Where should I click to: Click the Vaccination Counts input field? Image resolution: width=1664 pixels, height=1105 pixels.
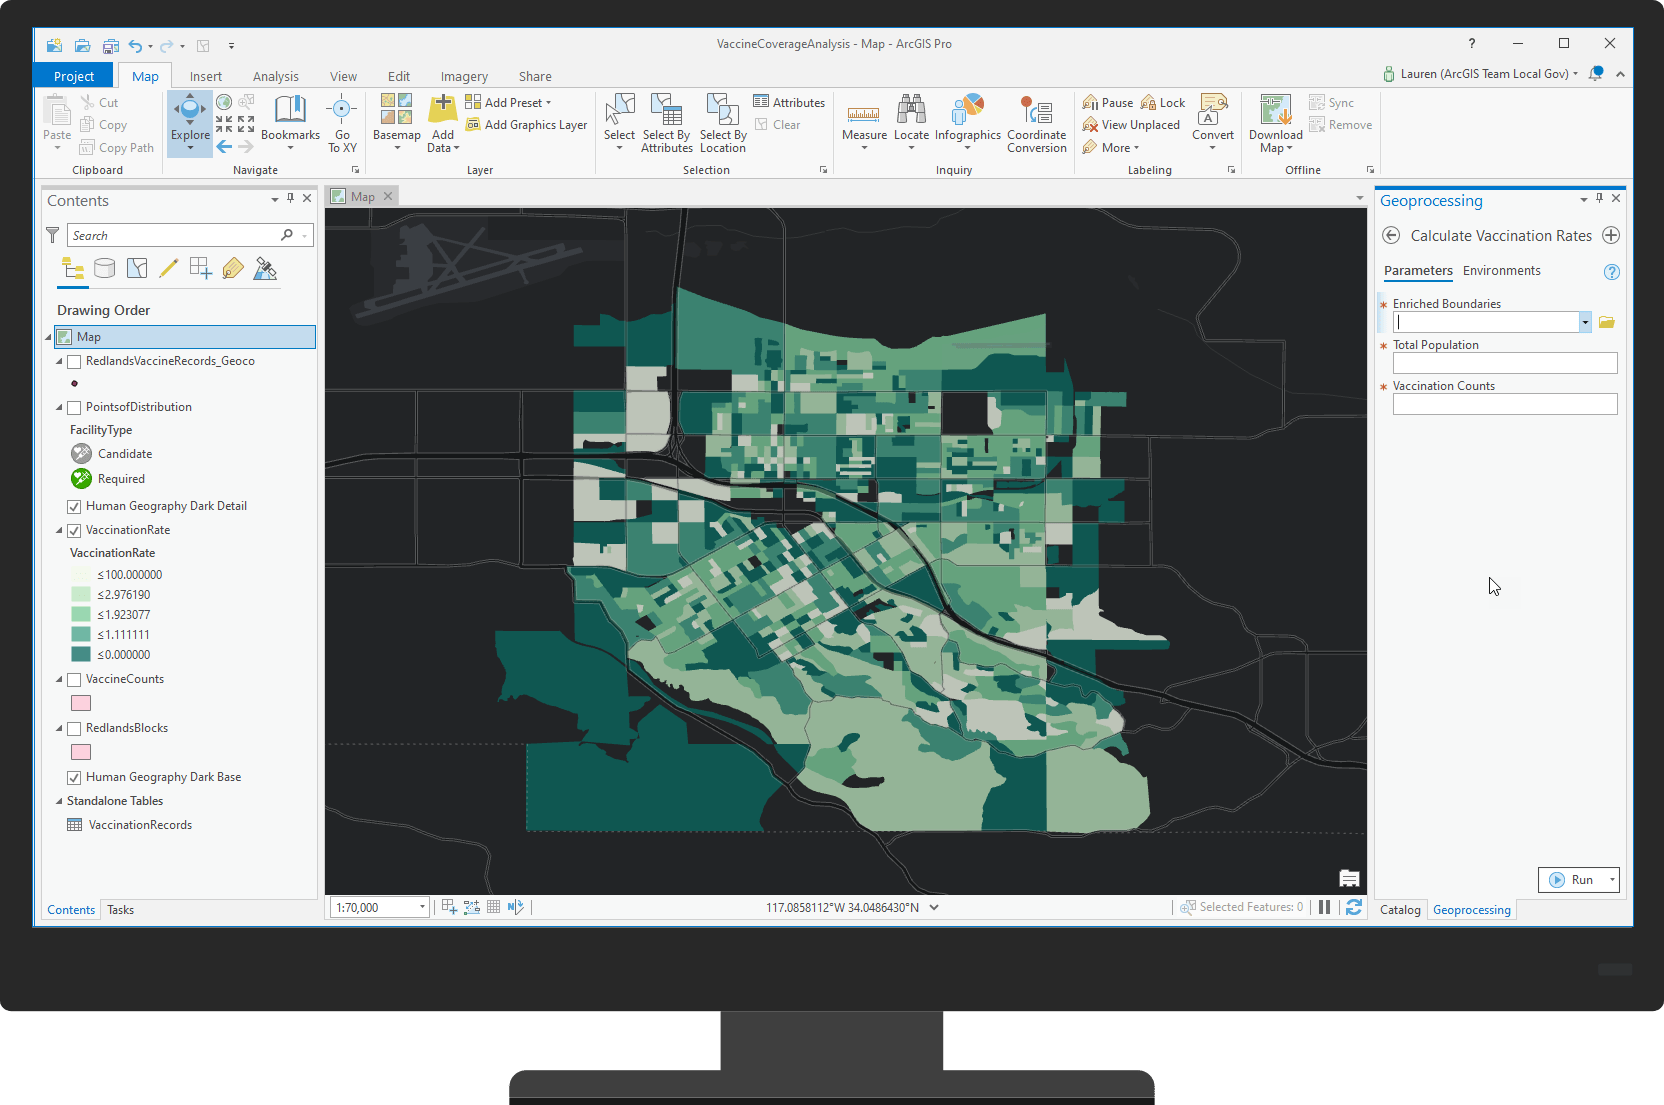click(x=1505, y=404)
